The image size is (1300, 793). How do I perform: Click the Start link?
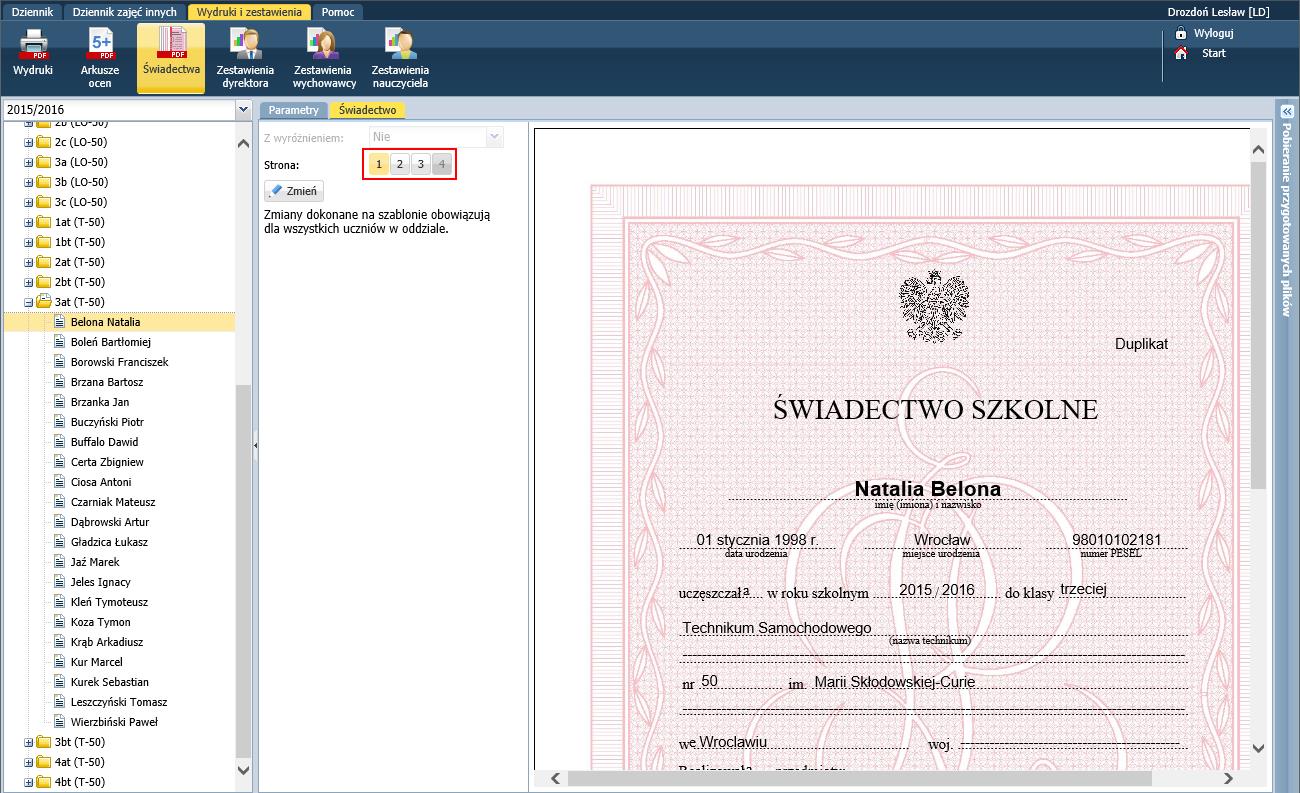pyautogui.click(x=1214, y=53)
